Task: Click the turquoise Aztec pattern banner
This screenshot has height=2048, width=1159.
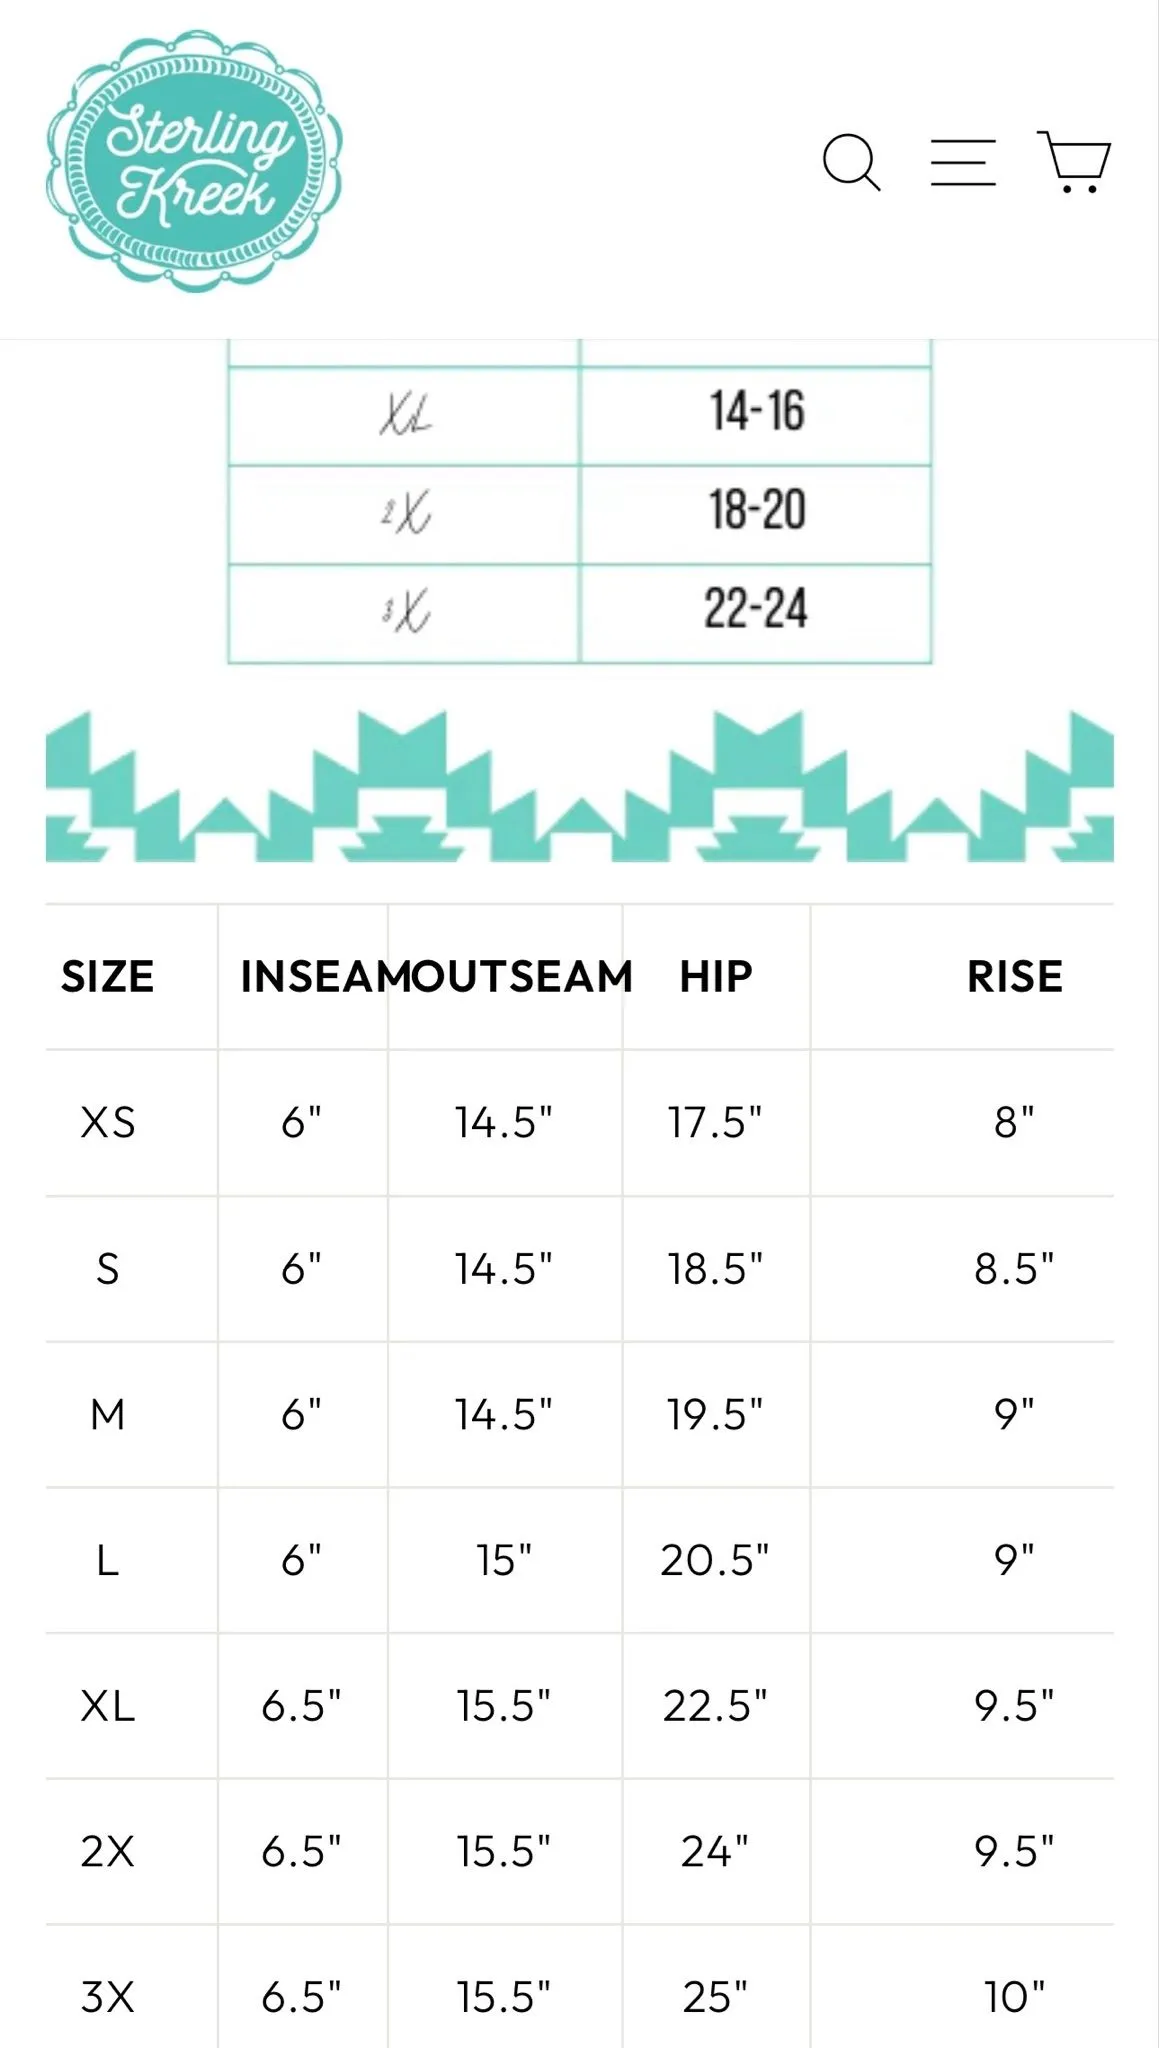Action: tap(580, 786)
